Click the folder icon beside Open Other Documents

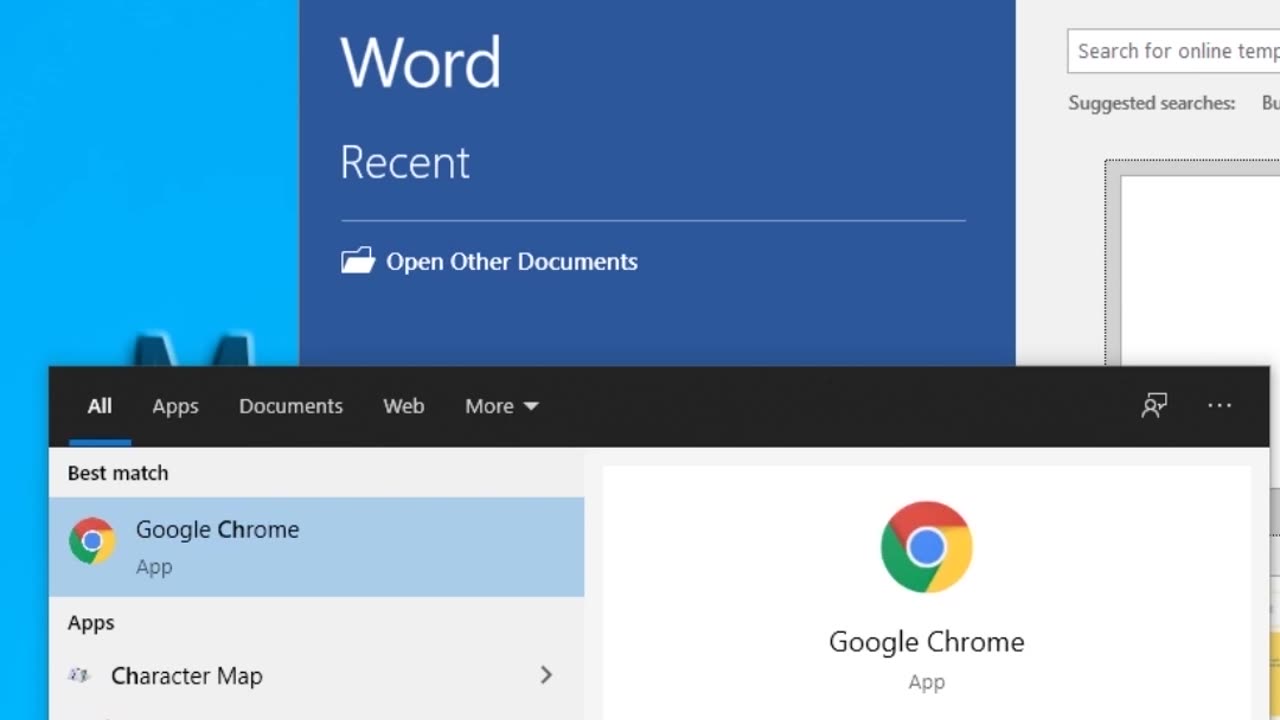(x=357, y=261)
